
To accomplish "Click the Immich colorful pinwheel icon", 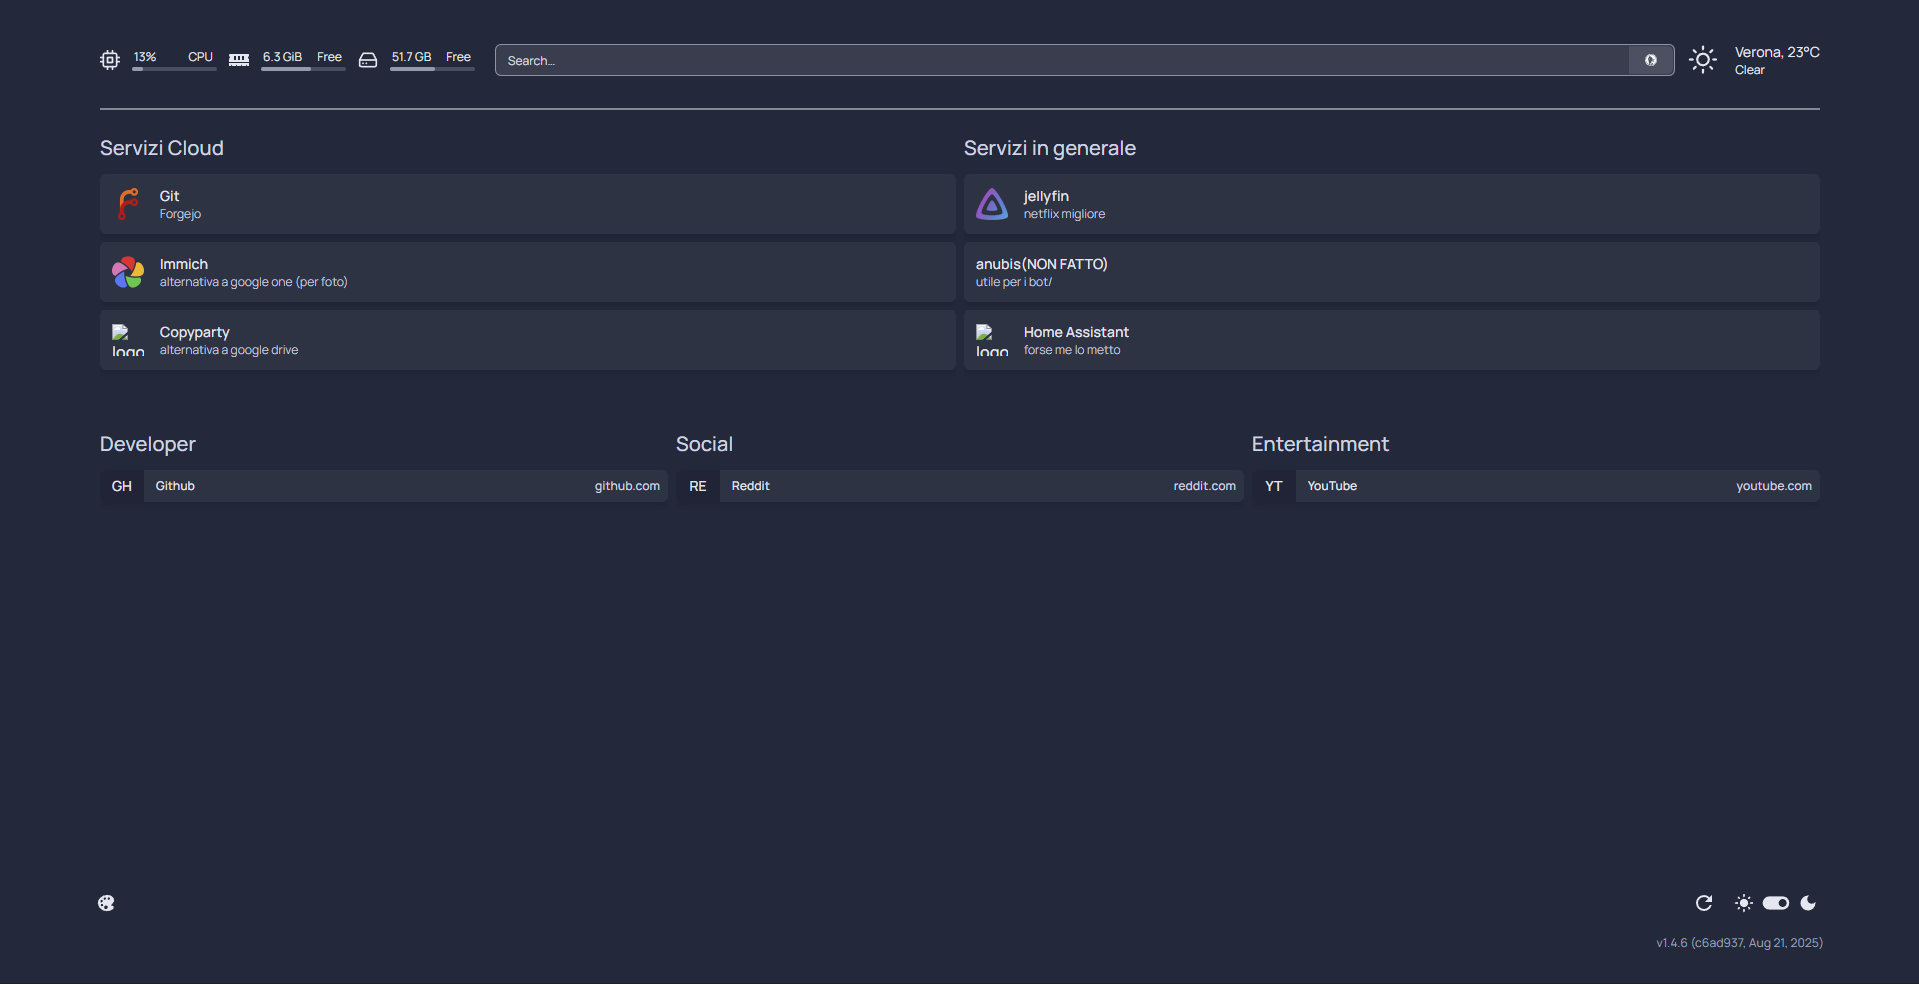I will (128, 272).
